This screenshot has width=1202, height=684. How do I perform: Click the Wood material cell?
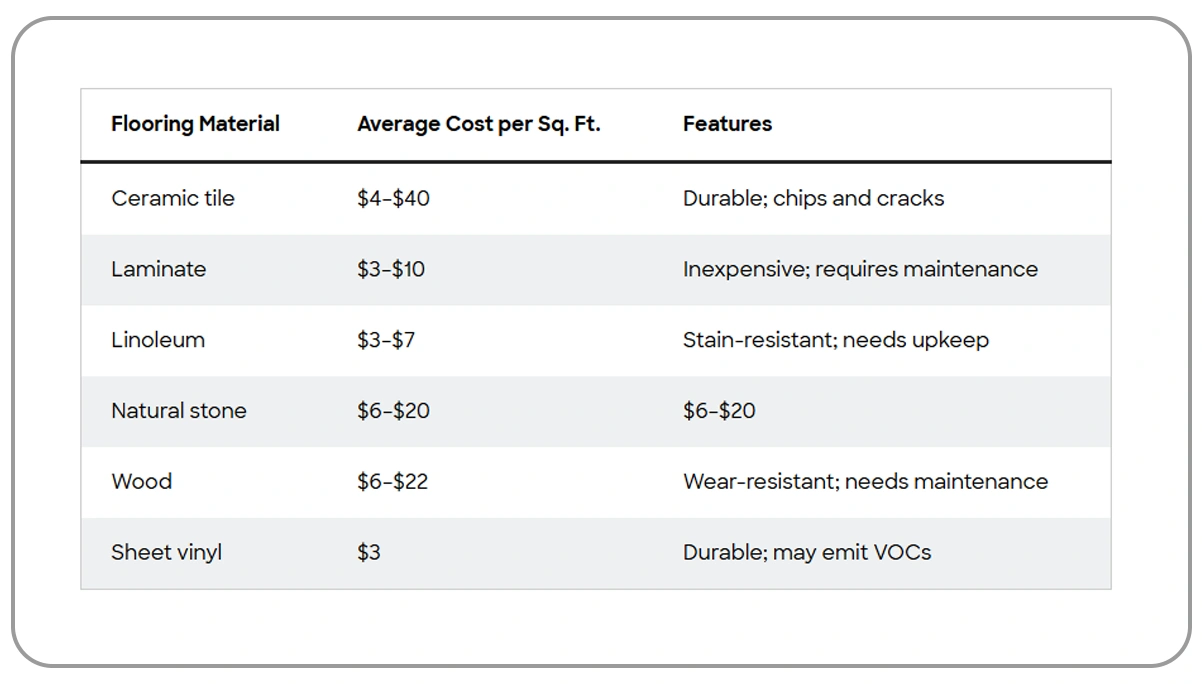142,481
